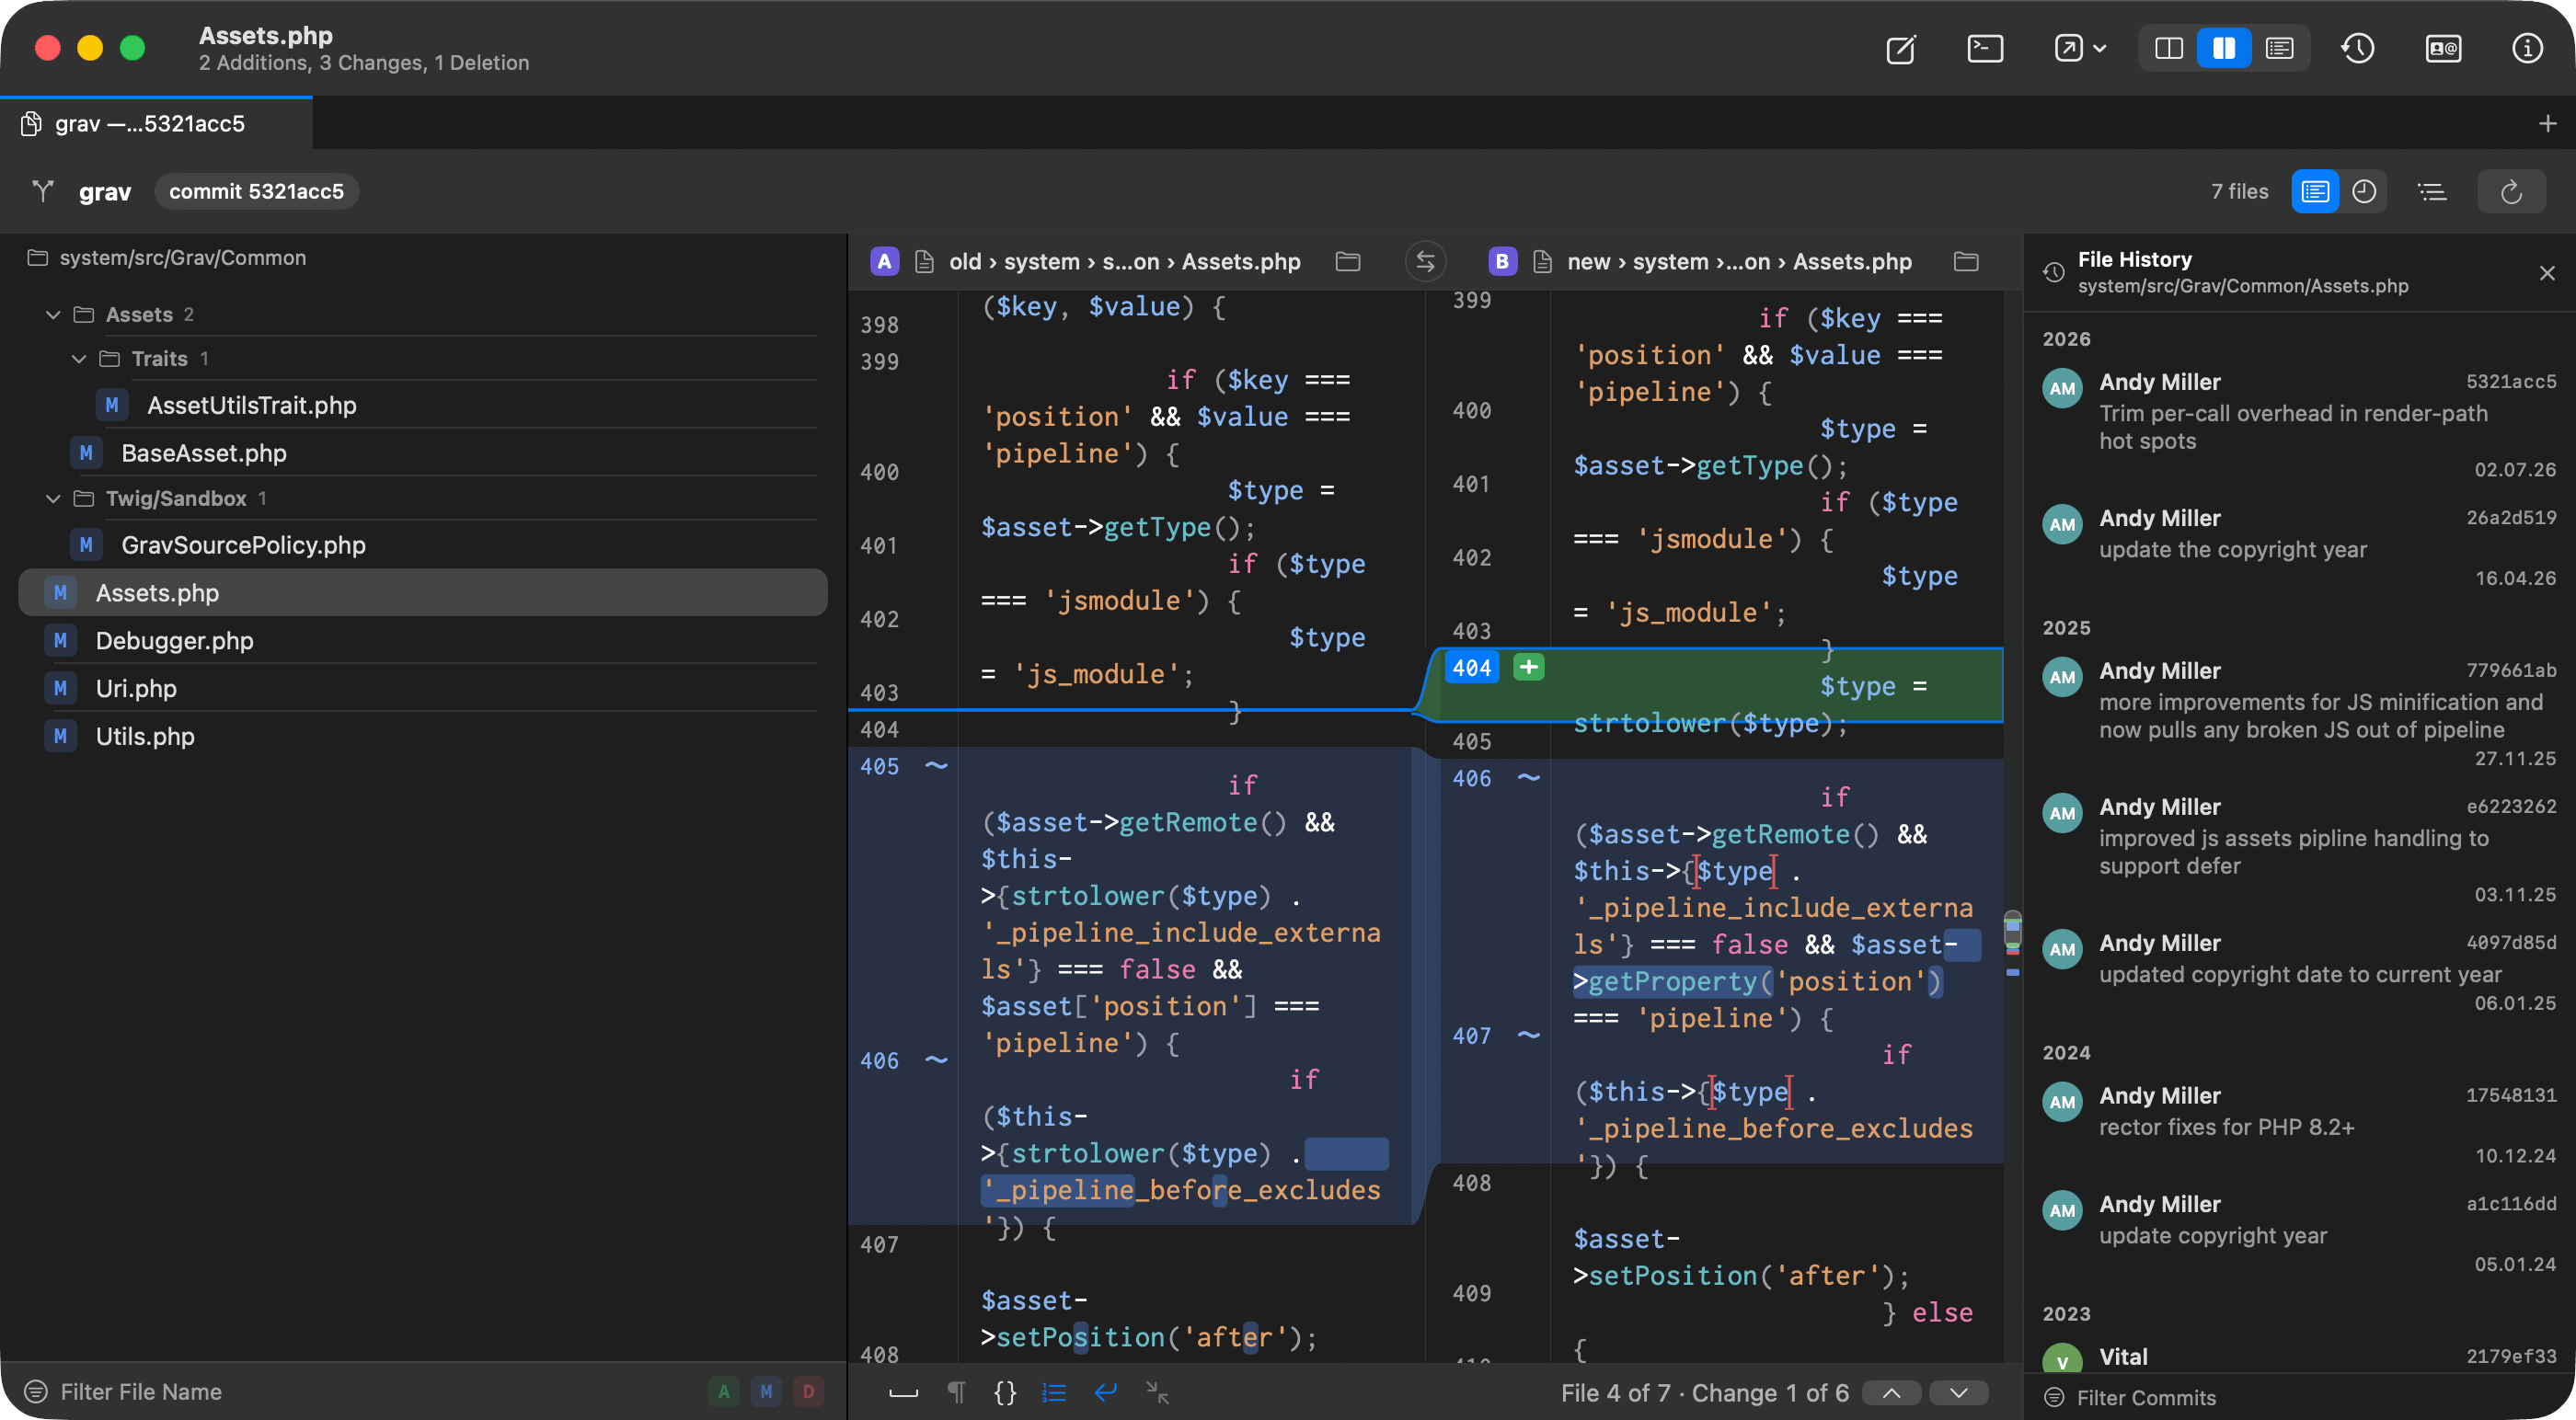Click the blame/authors icon in title bar
Screen dimensions: 2576x1420
coord(2443,49)
